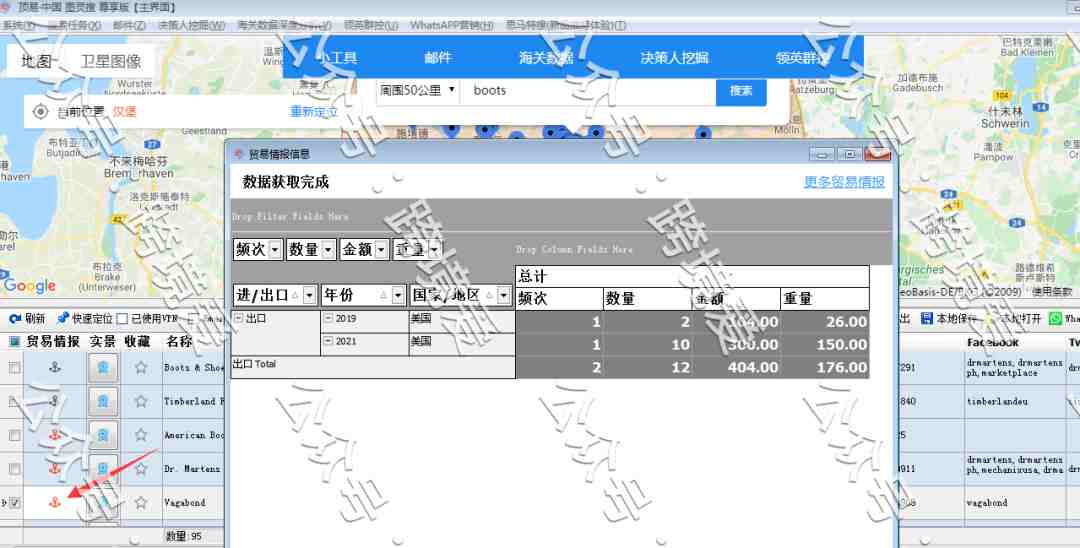Open the 国家/地区 row field dropdown
This screenshot has width=1080, height=548.
tap(503, 295)
